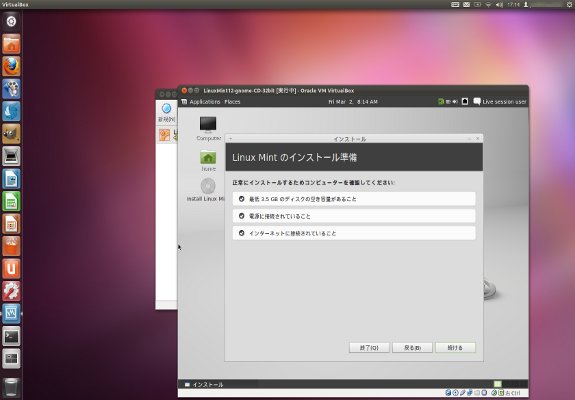Click the 電源に接続されていること row
Screen dimensions: 575x400
coord(354,216)
